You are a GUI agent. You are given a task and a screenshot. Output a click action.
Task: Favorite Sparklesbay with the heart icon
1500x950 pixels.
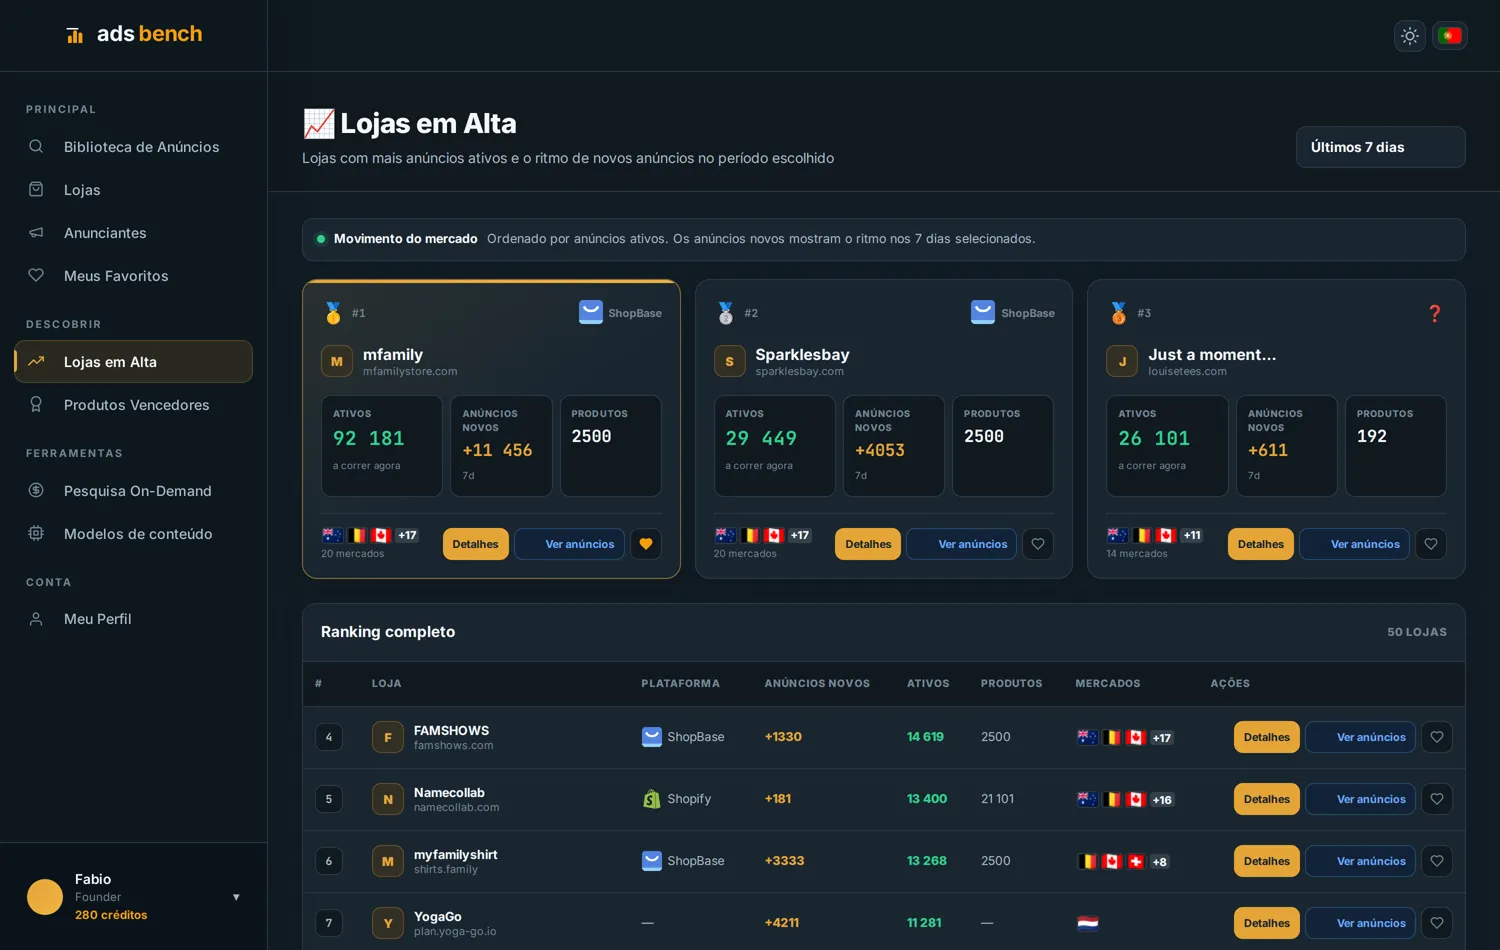click(x=1038, y=544)
